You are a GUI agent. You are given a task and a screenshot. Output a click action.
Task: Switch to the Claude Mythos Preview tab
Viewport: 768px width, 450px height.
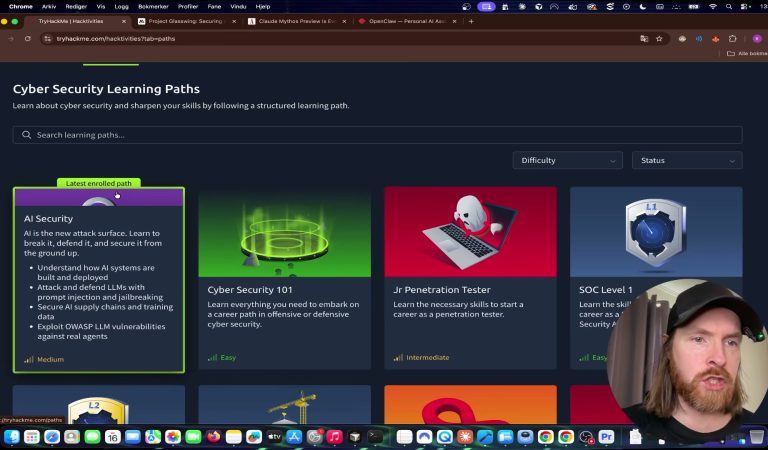tap(297, 21)
